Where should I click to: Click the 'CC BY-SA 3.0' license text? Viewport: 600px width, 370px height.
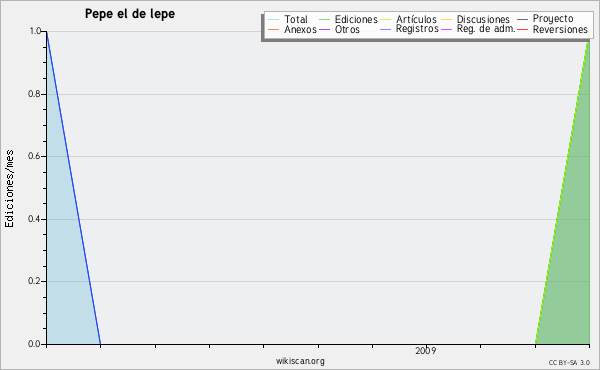coord(569,362)
